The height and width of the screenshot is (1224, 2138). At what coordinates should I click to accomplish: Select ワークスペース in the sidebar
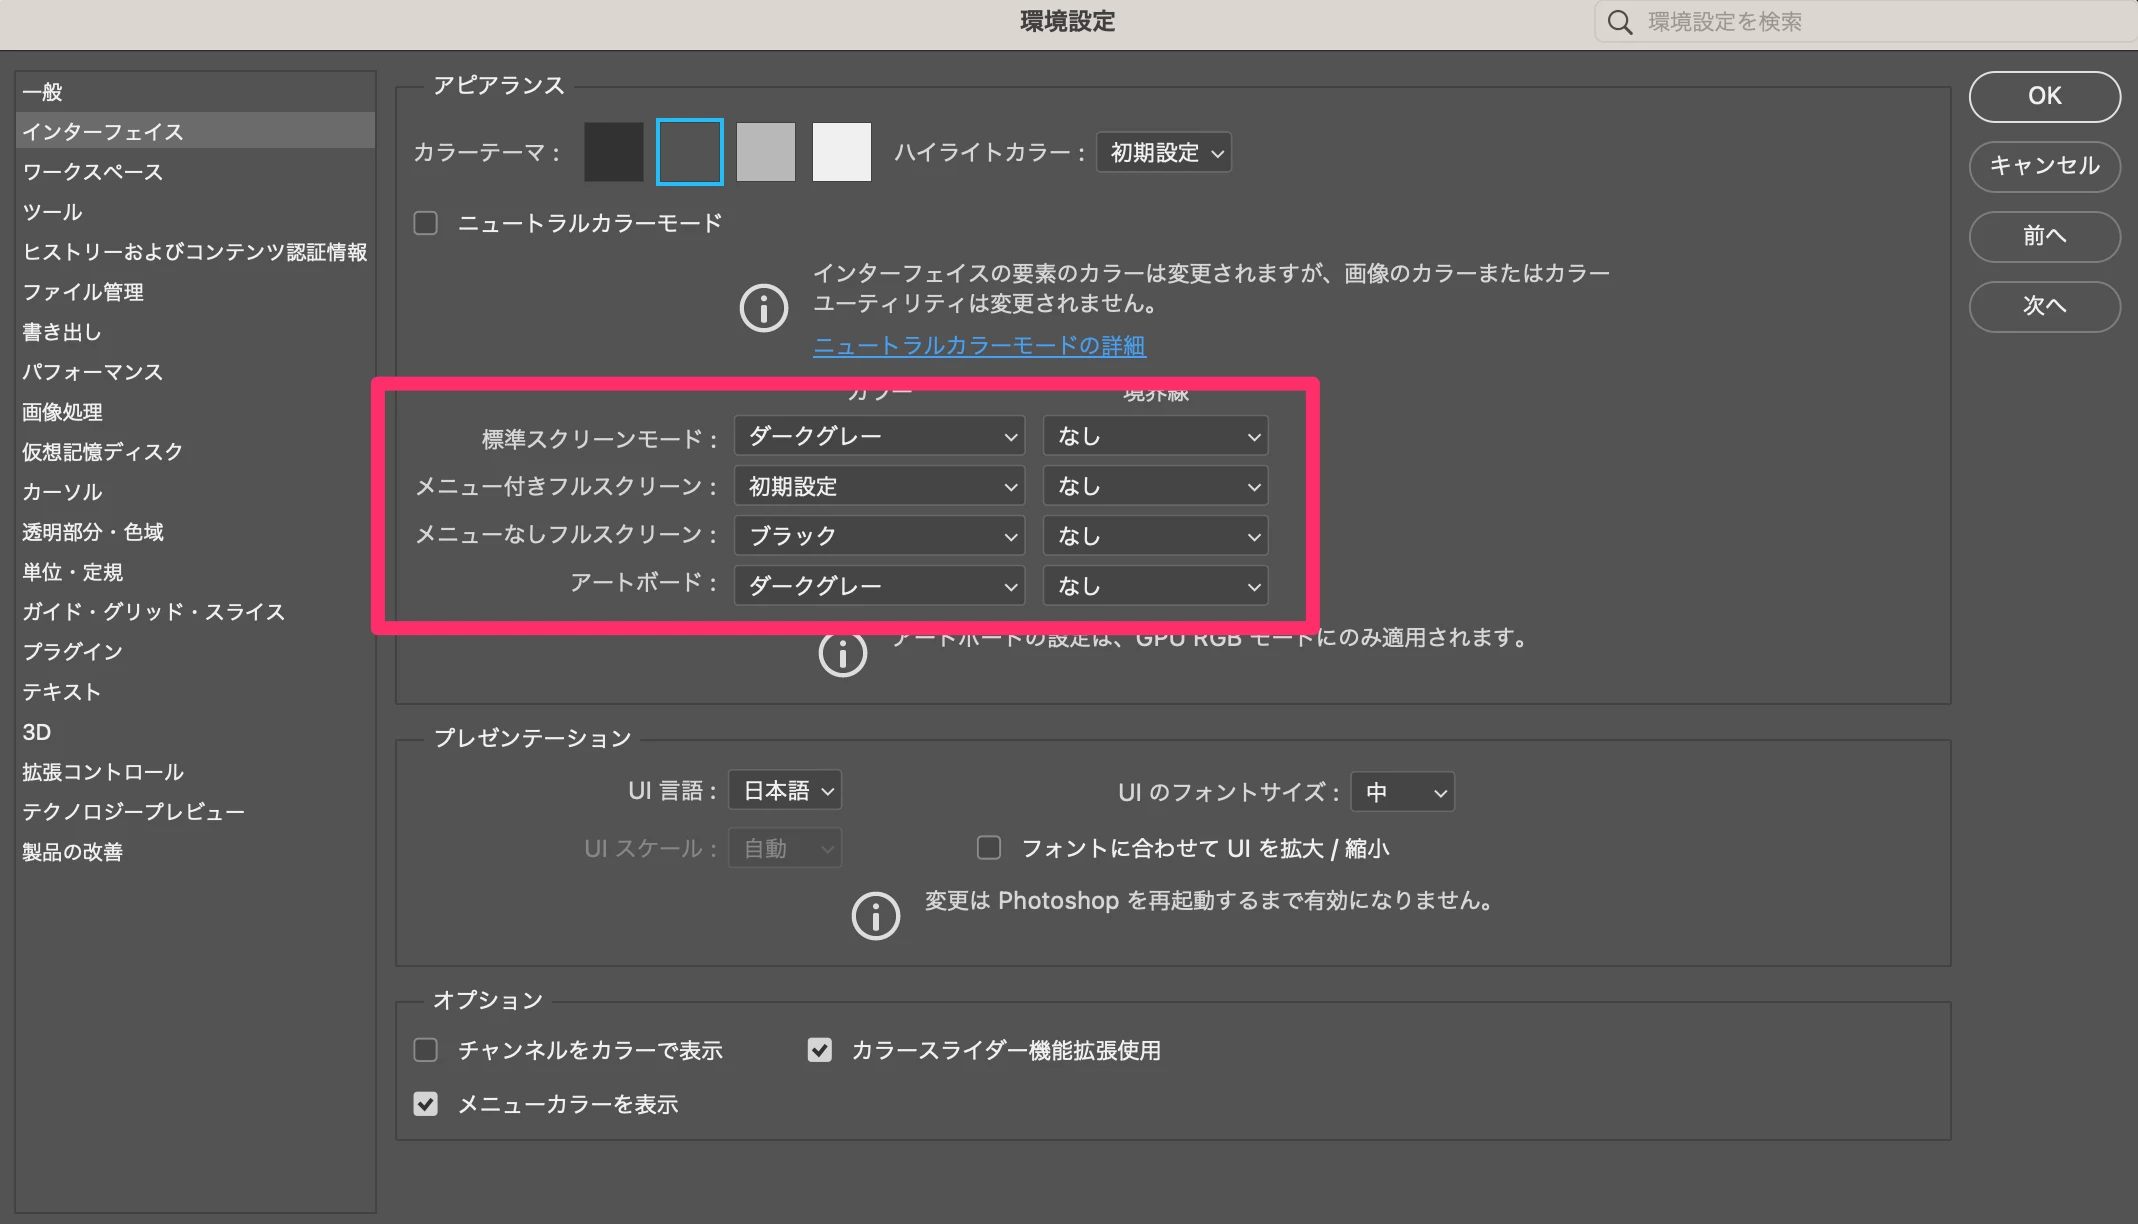click(x=93, y=172)
